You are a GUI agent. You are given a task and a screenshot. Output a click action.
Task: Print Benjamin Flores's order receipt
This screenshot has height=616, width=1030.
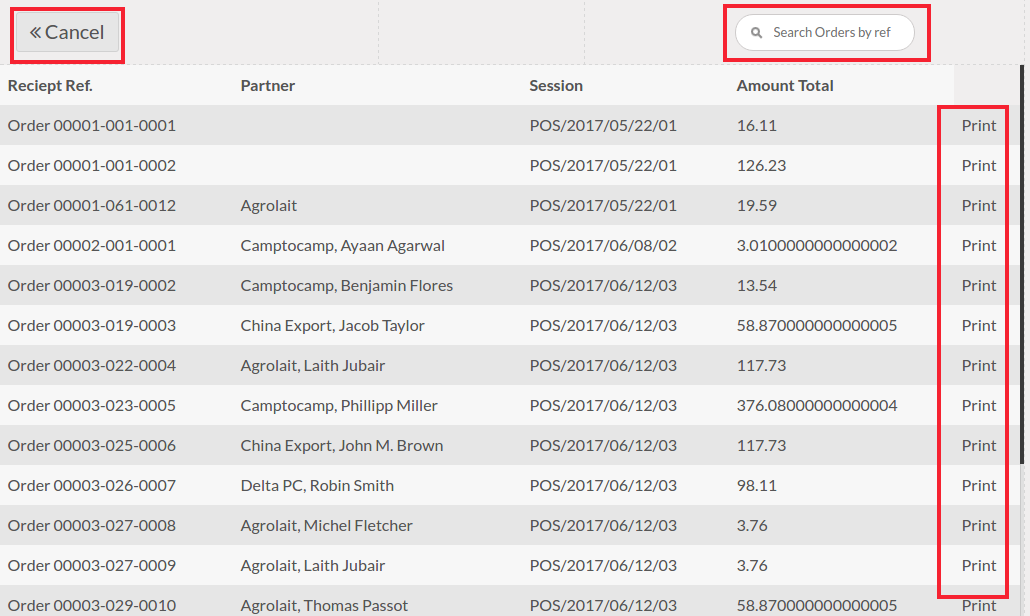click(979, 286)
